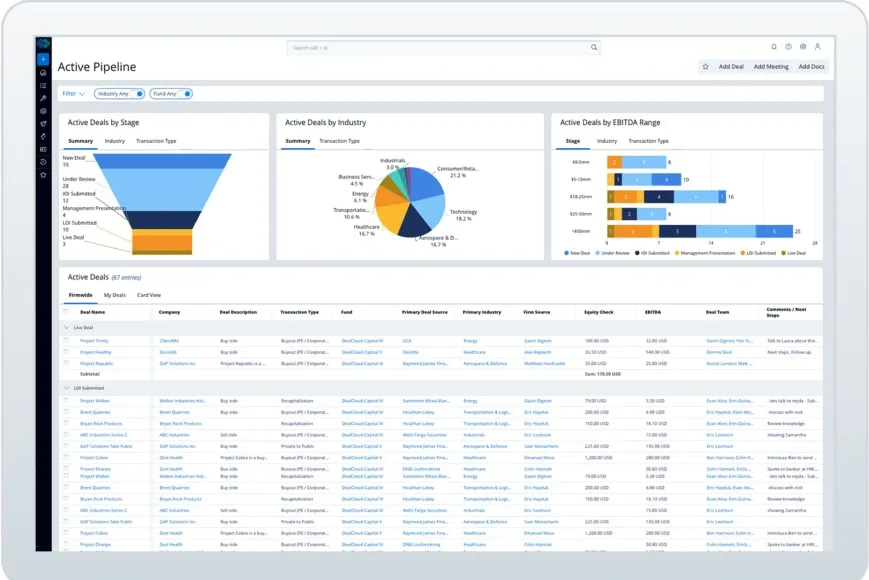The width and height of the screenshot is (869, 580).
Task: Open the Project Republic deal link
Action: point(96,363)
